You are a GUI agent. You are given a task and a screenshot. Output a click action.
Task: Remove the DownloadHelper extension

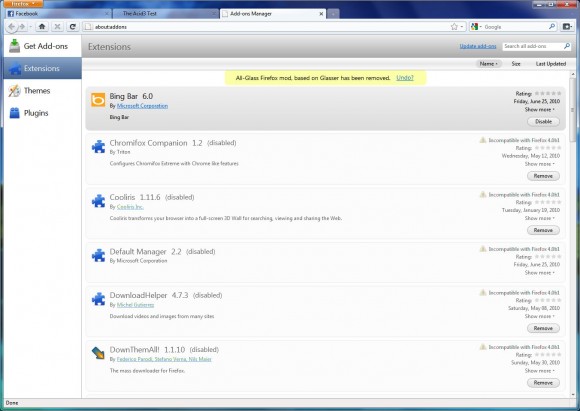[543, 329]
